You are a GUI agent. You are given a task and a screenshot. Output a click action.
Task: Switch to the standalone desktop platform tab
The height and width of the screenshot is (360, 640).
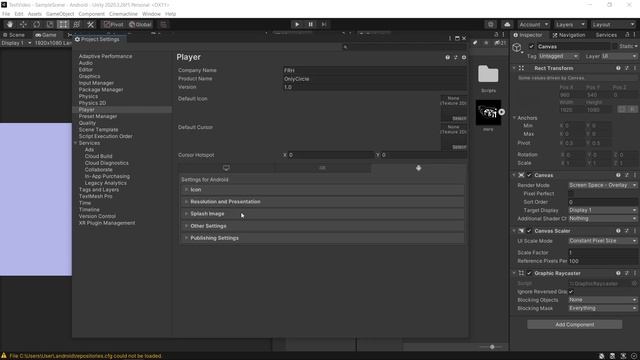(x=226, y=168)
